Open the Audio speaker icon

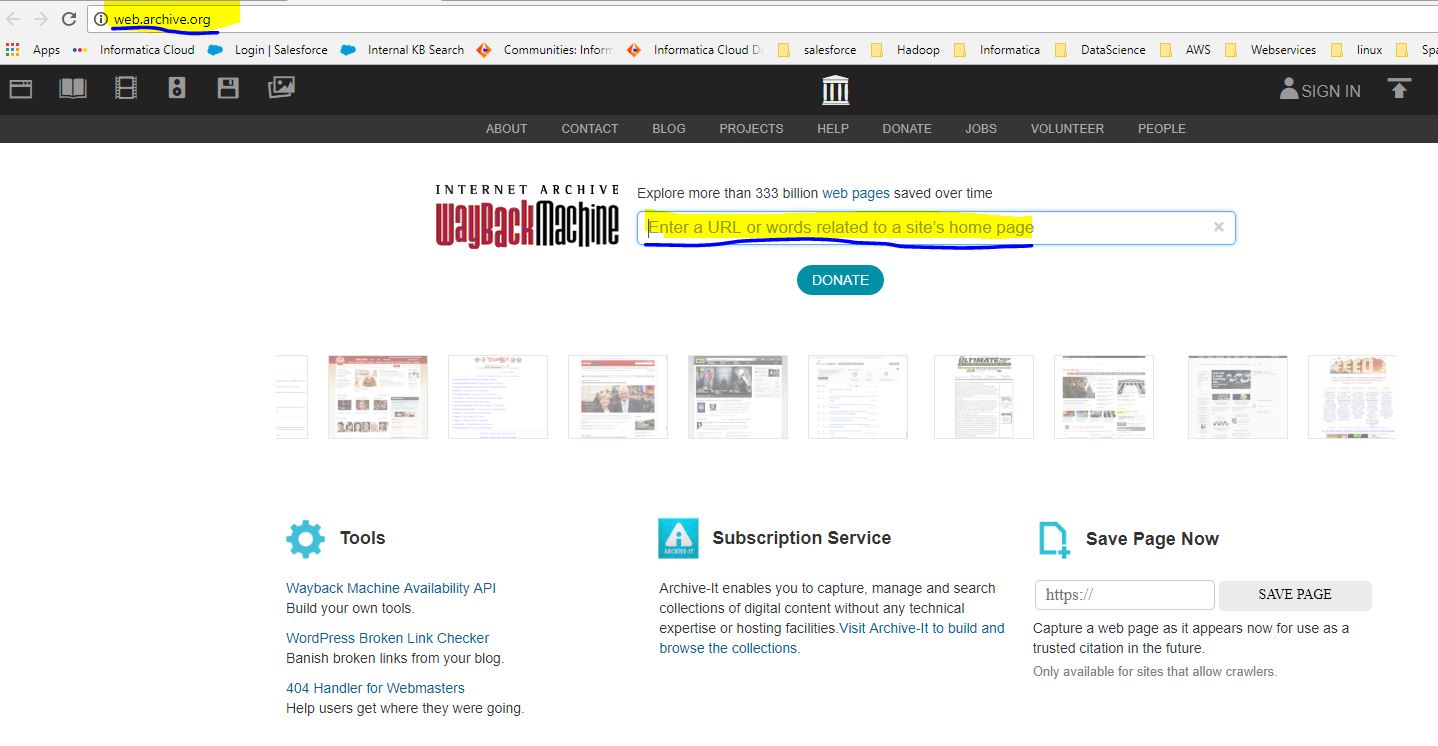coord(177,89)
